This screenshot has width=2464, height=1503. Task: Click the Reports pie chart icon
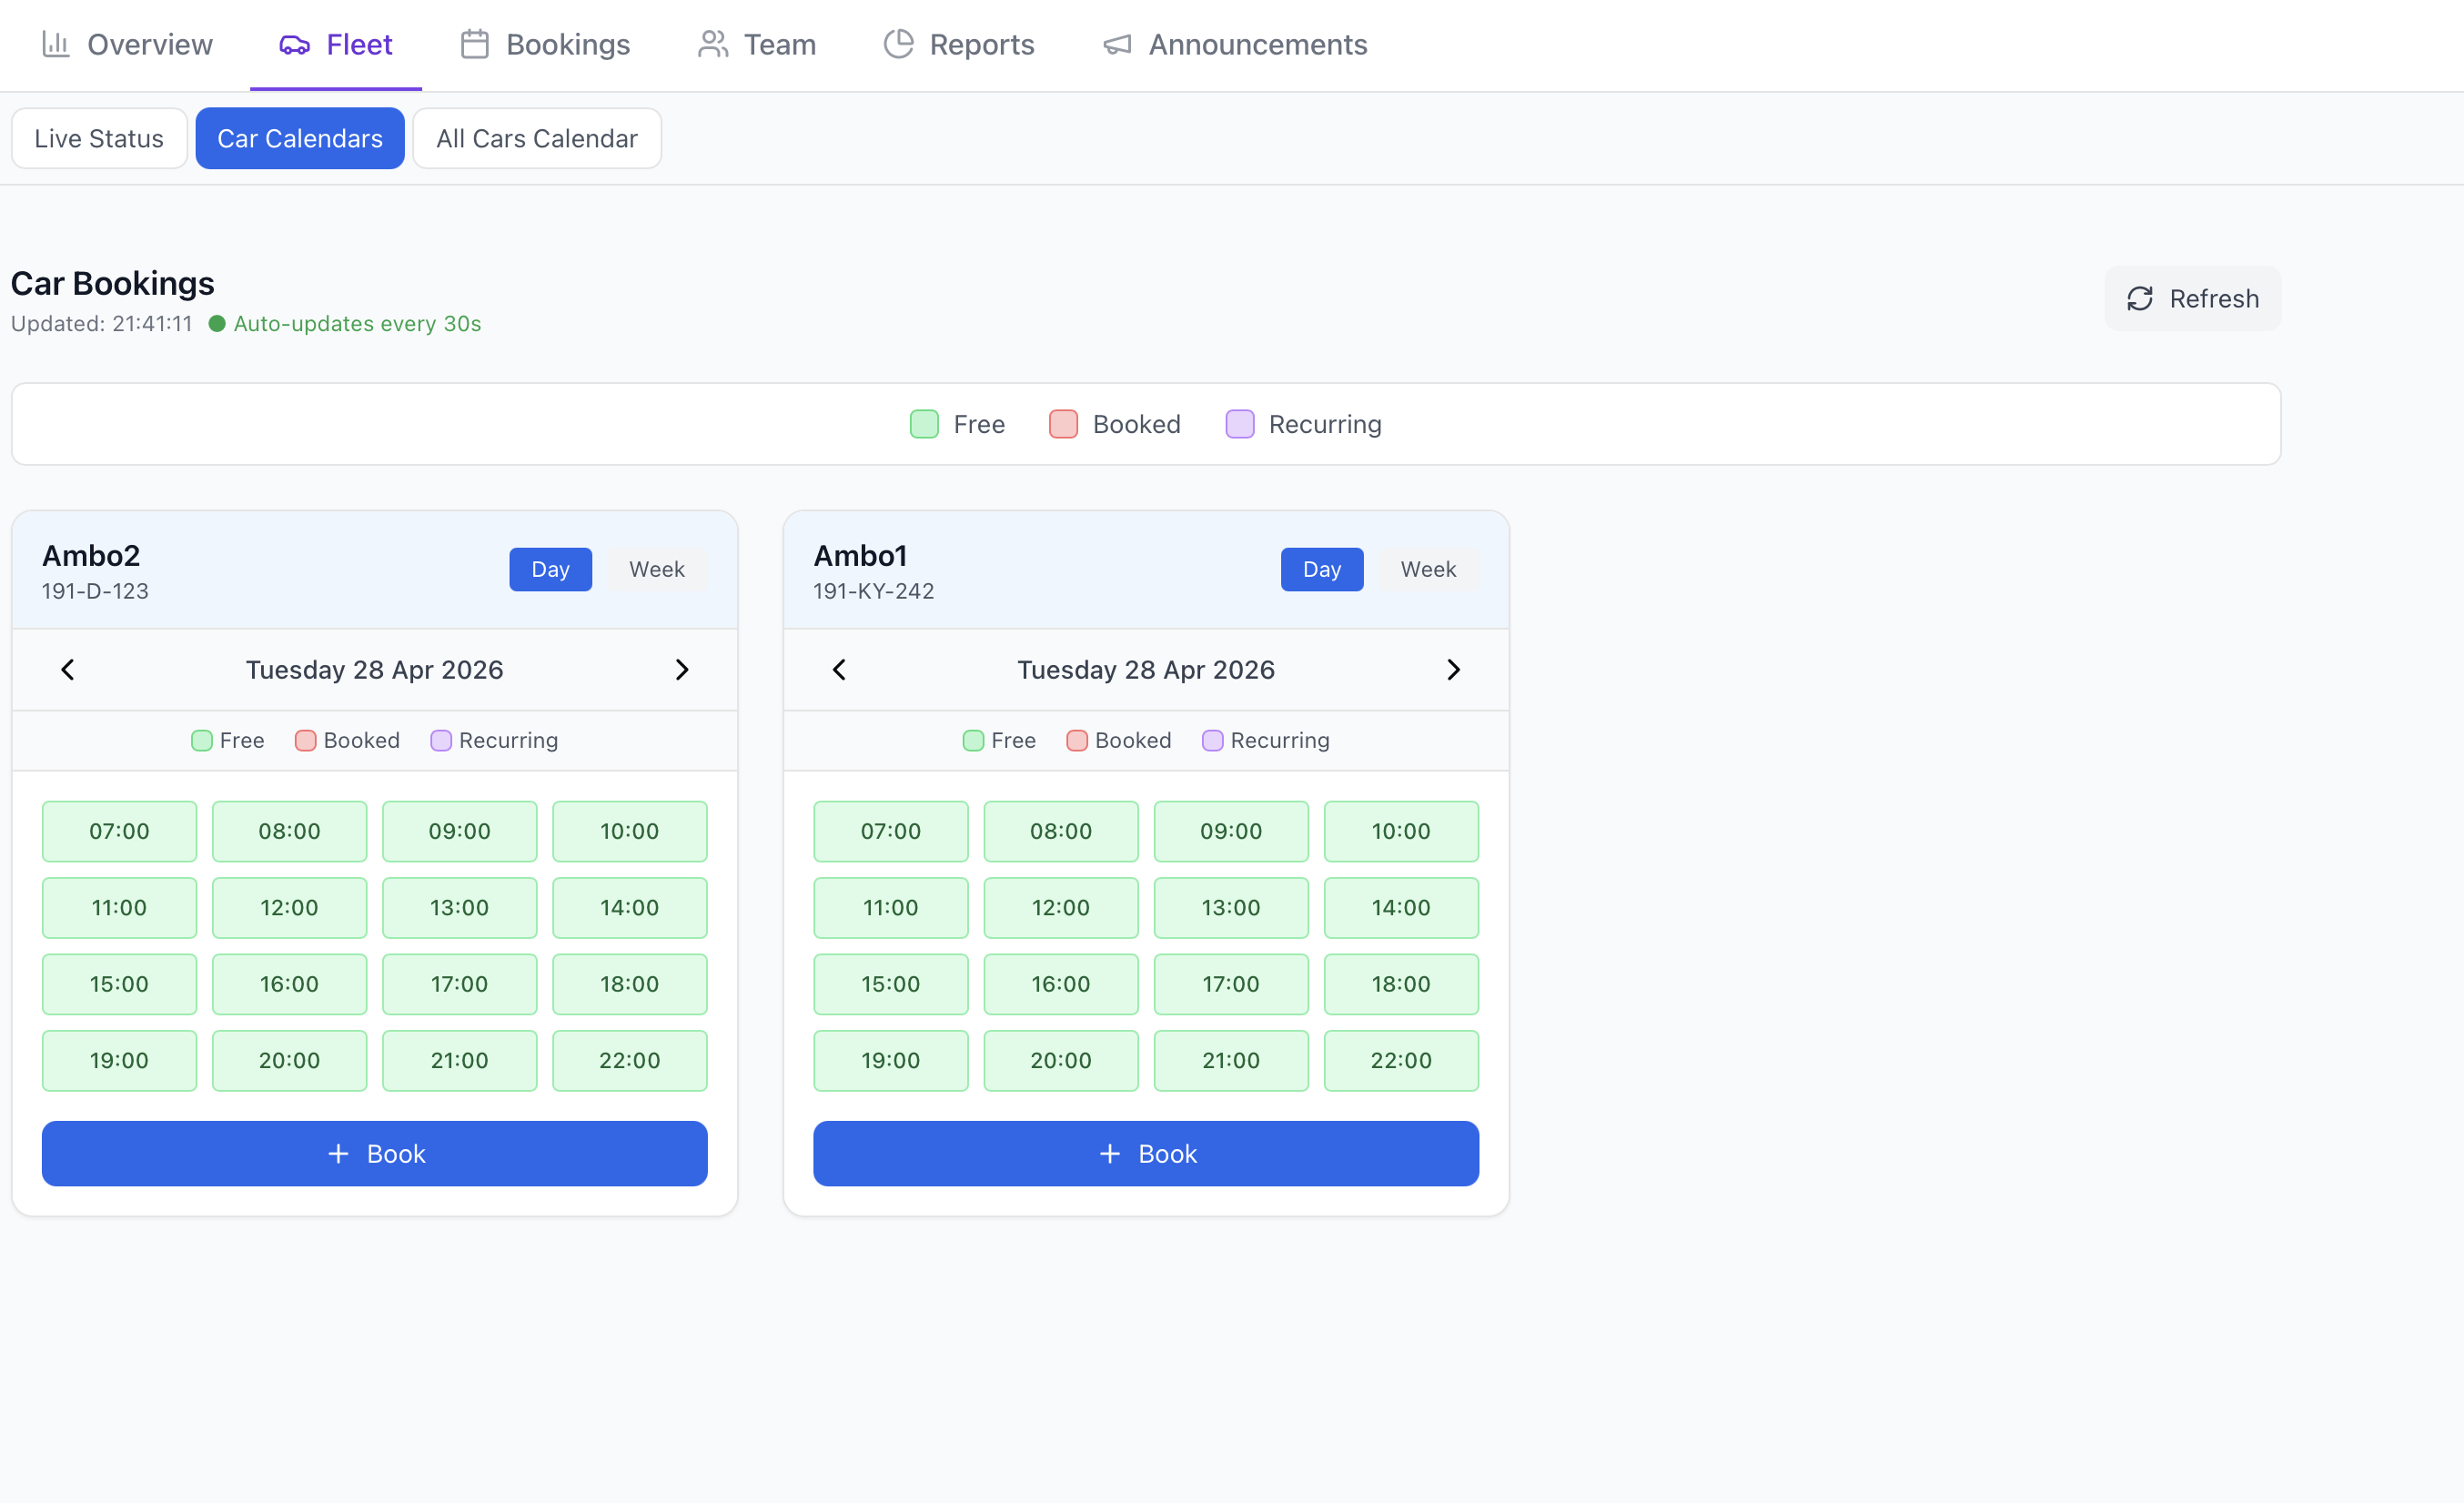pyautogui.click(x=898, y=44)
